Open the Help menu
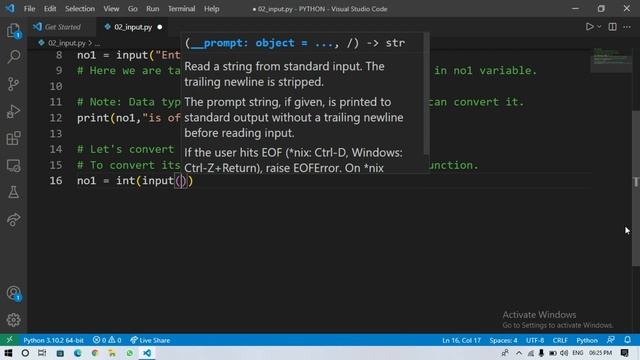640x360 pixels. tap(211, 9)
